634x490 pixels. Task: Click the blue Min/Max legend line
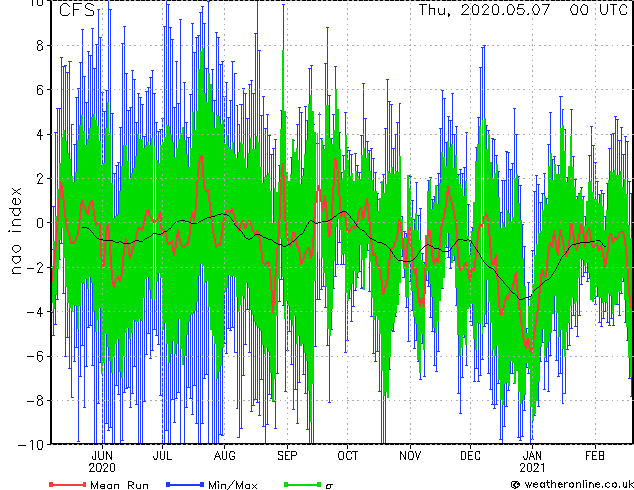click(x=185, y=484)
